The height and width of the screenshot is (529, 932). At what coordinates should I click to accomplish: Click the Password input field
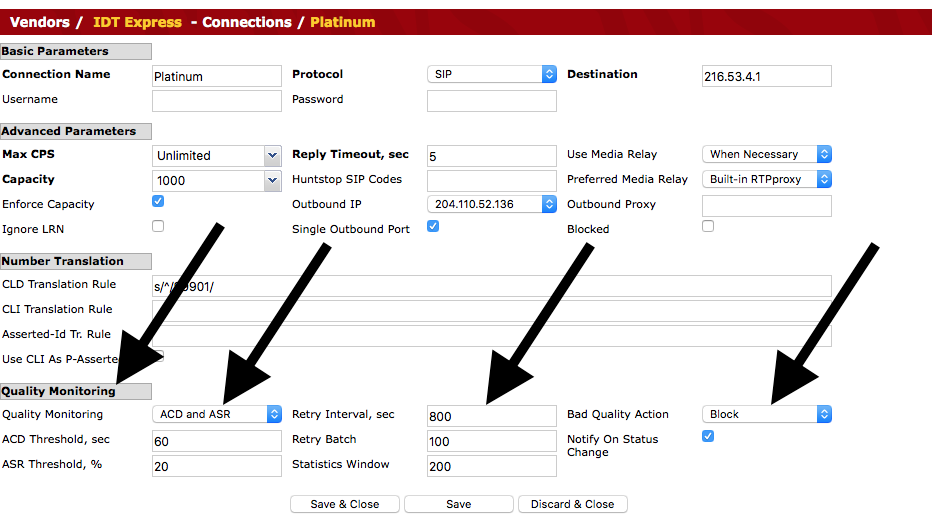tap(492, 101)
